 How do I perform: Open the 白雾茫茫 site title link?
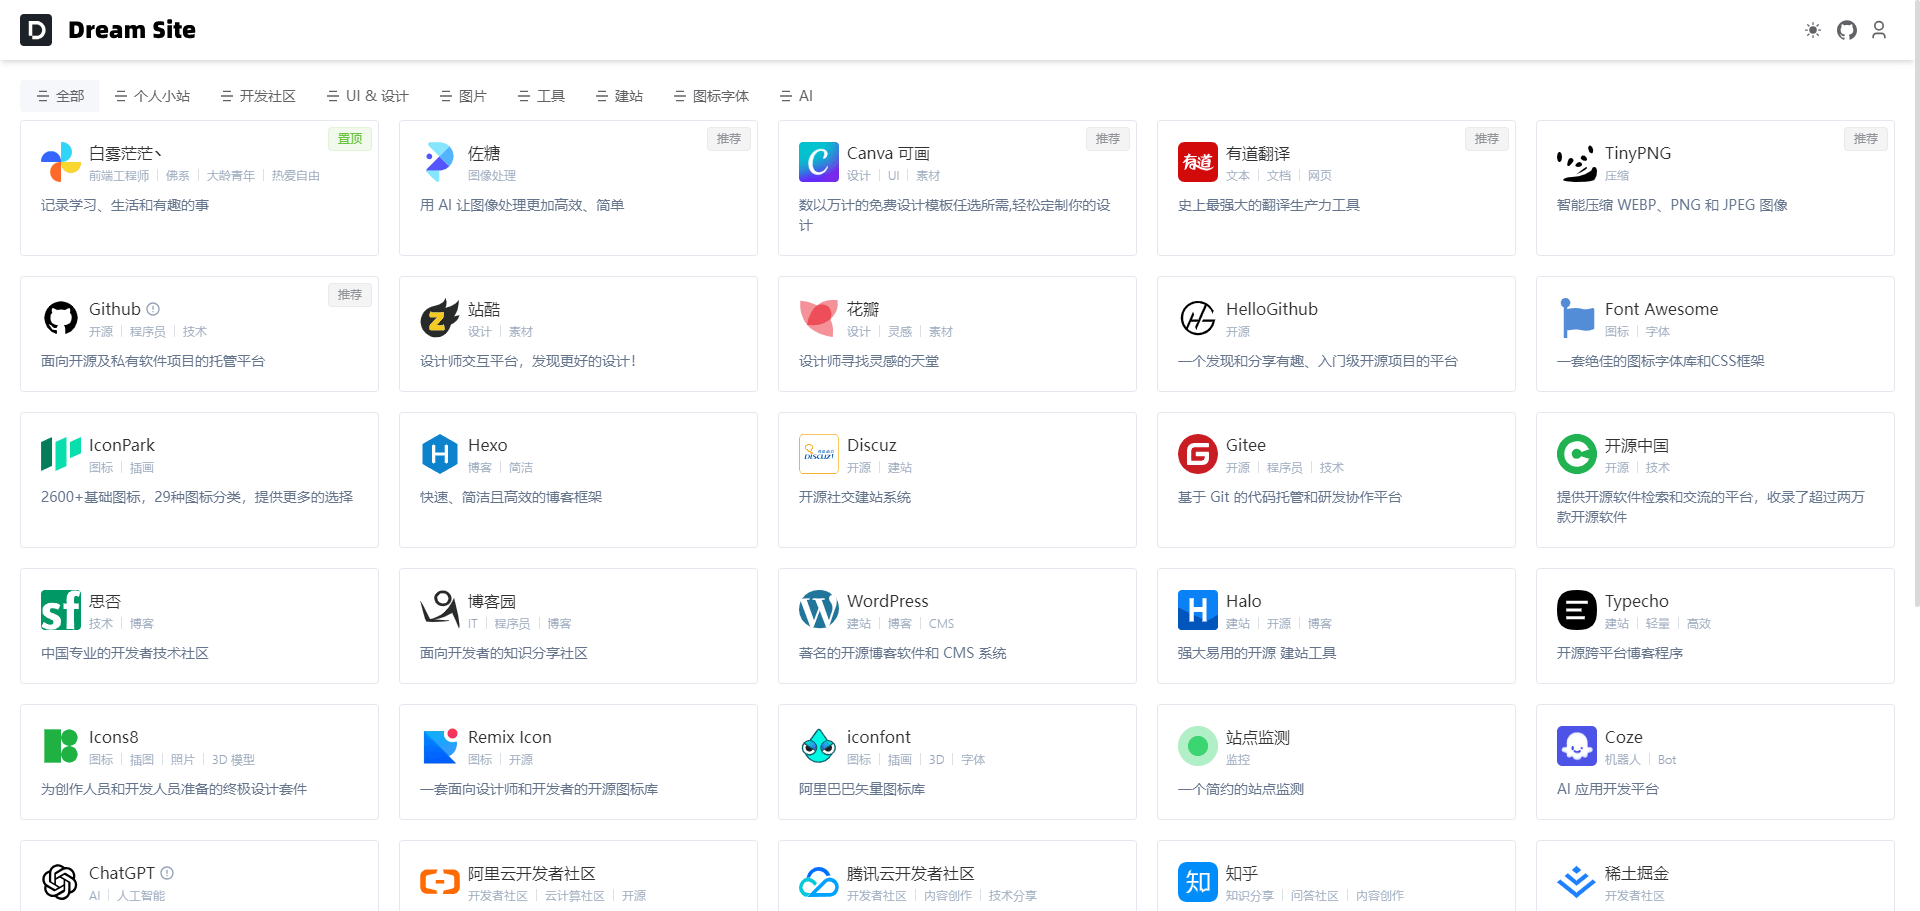pyautogui.click(x=125, y=153)
